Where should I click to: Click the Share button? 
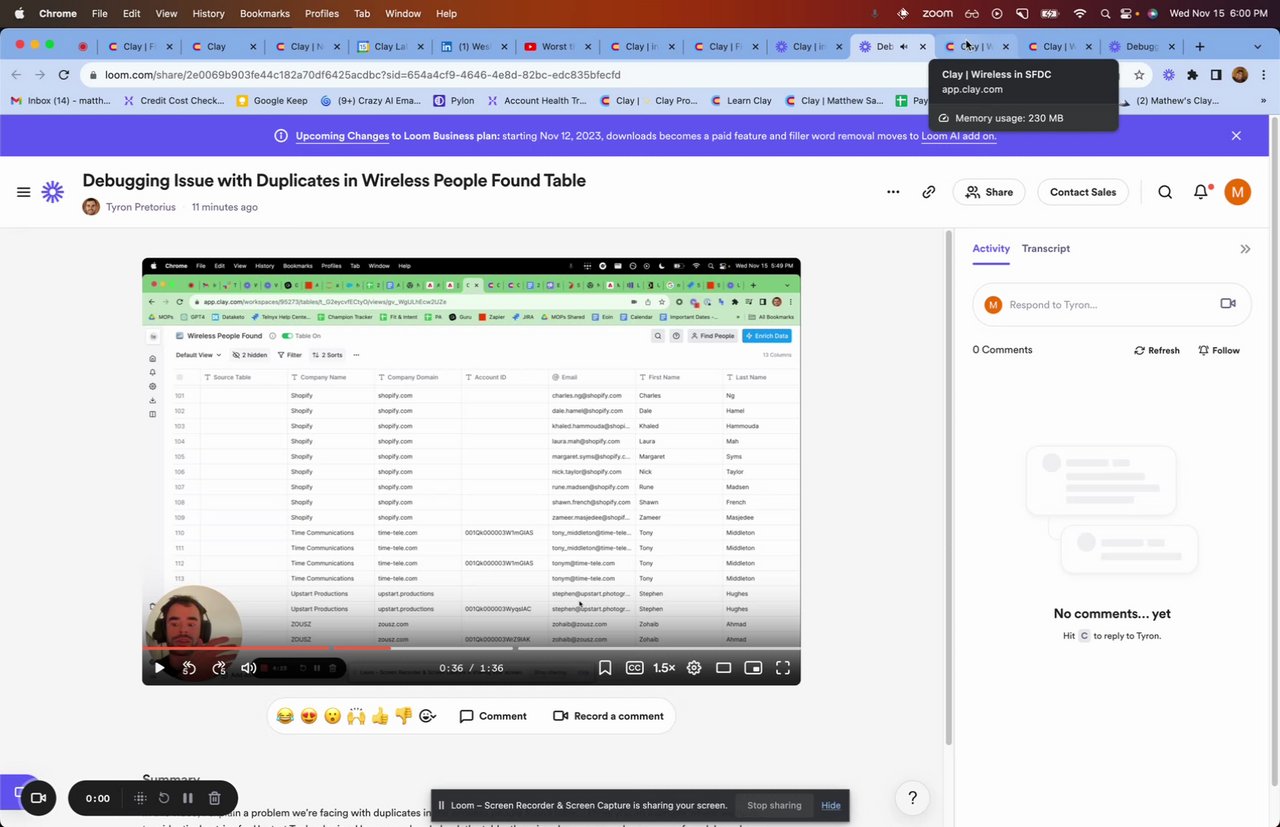pos(988,192)
